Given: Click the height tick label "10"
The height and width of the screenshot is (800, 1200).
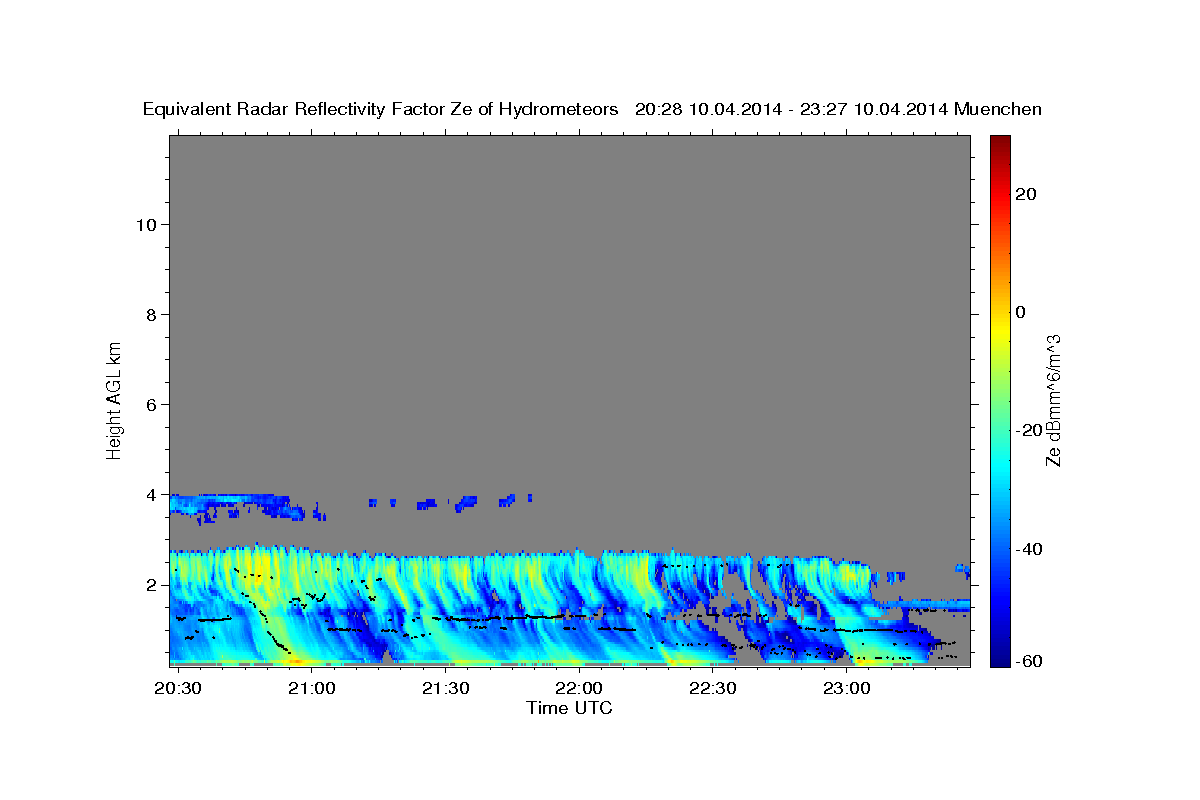Looking at the screenshot, I should click(x=145, y=225).
